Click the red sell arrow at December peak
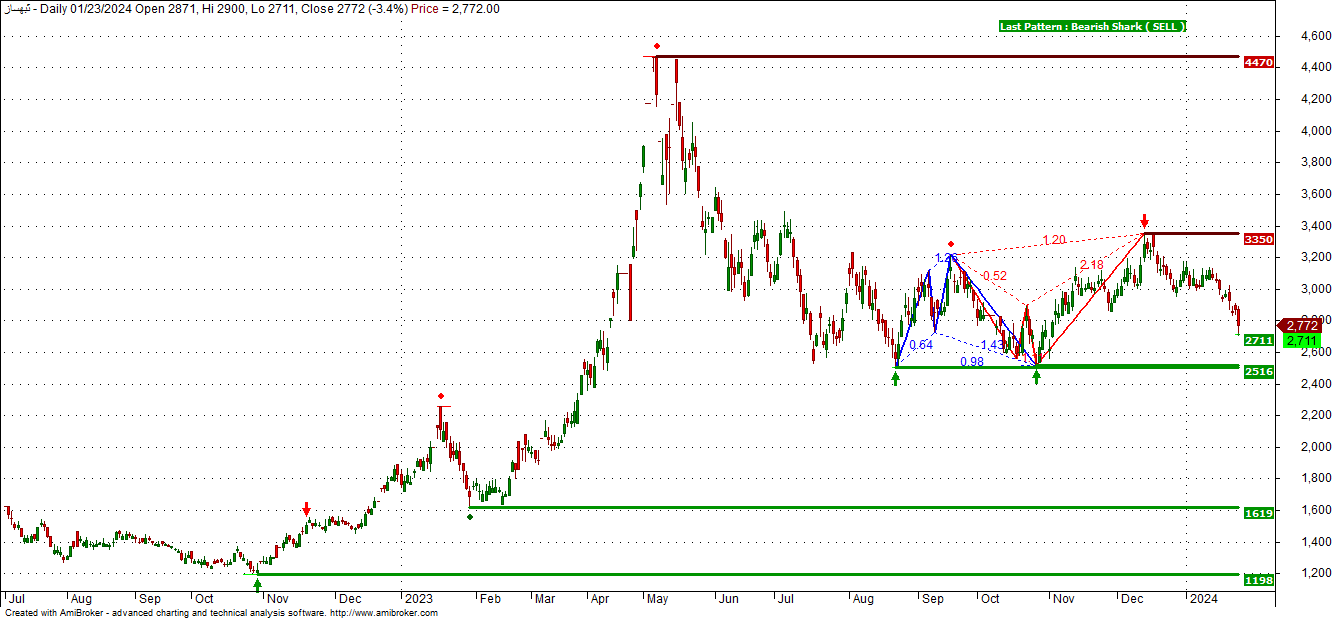 click(1144, 221)
